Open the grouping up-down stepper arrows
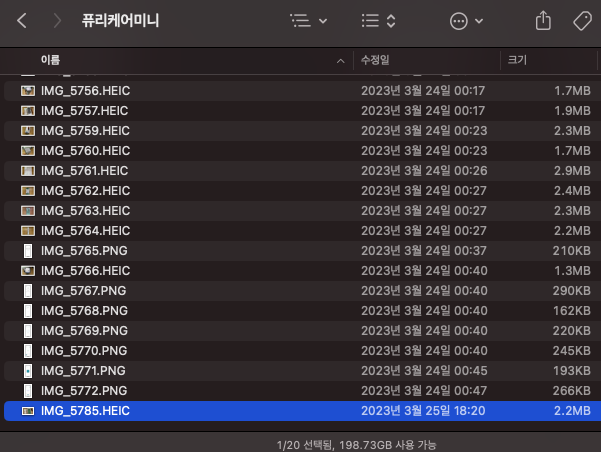The image size is (601, 452). point(391,21)
